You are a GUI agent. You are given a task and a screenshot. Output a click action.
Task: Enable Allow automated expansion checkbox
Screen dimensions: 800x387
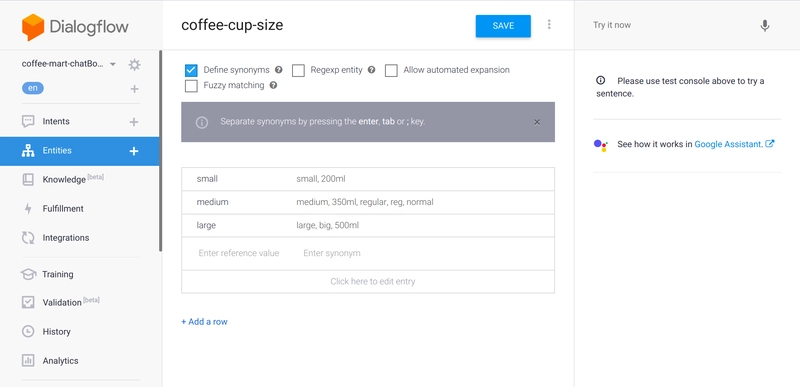(391, 70)
